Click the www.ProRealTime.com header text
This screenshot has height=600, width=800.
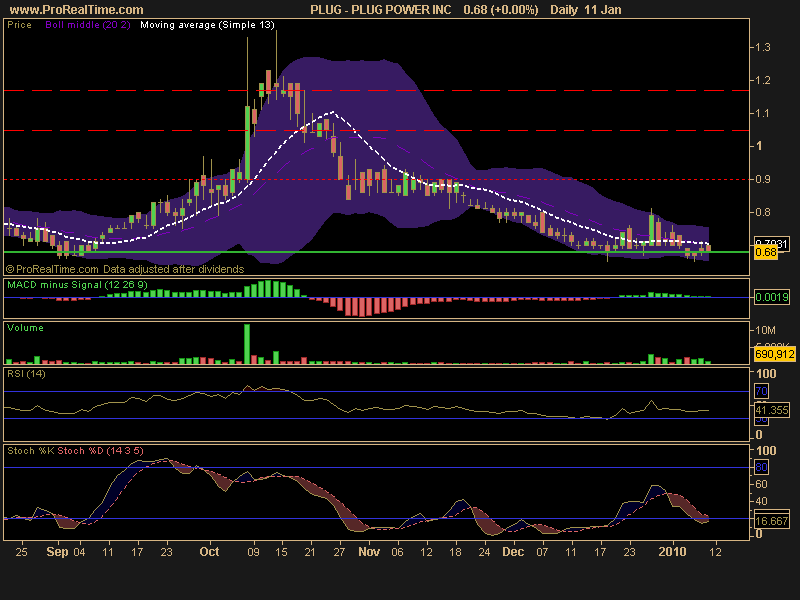point(77,9)
